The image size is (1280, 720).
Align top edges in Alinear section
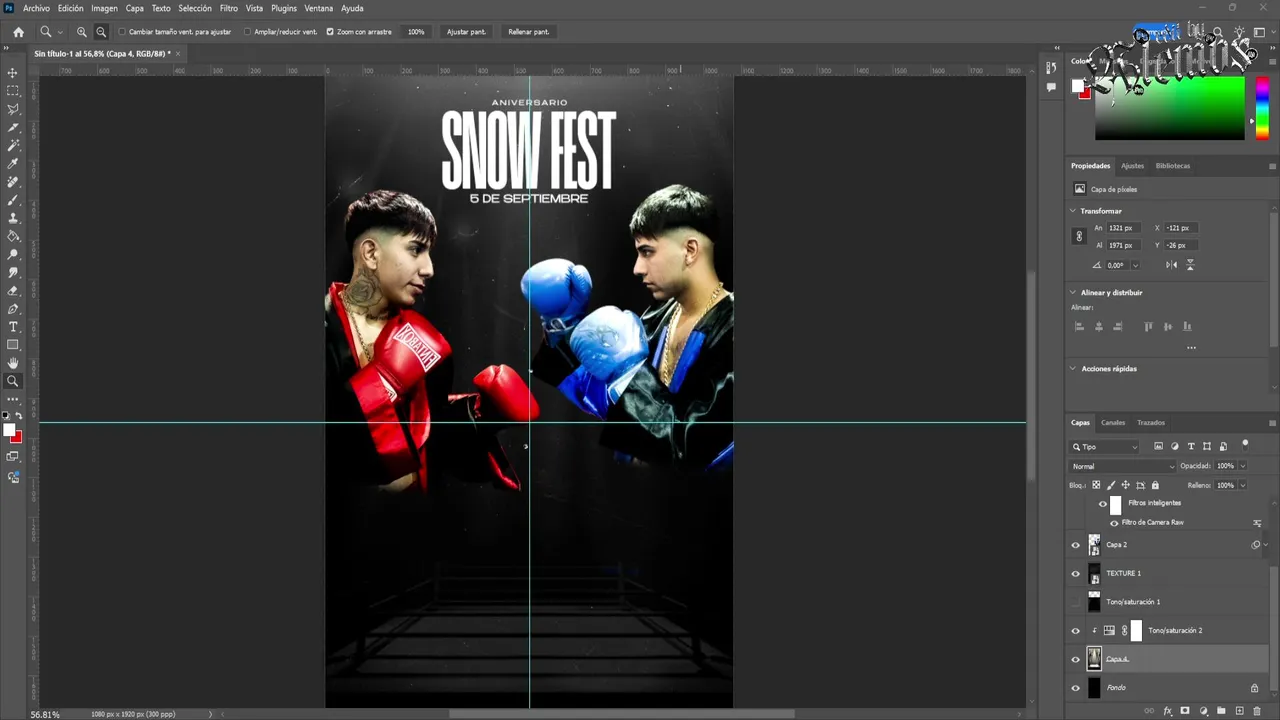[x=1148, y=326]
